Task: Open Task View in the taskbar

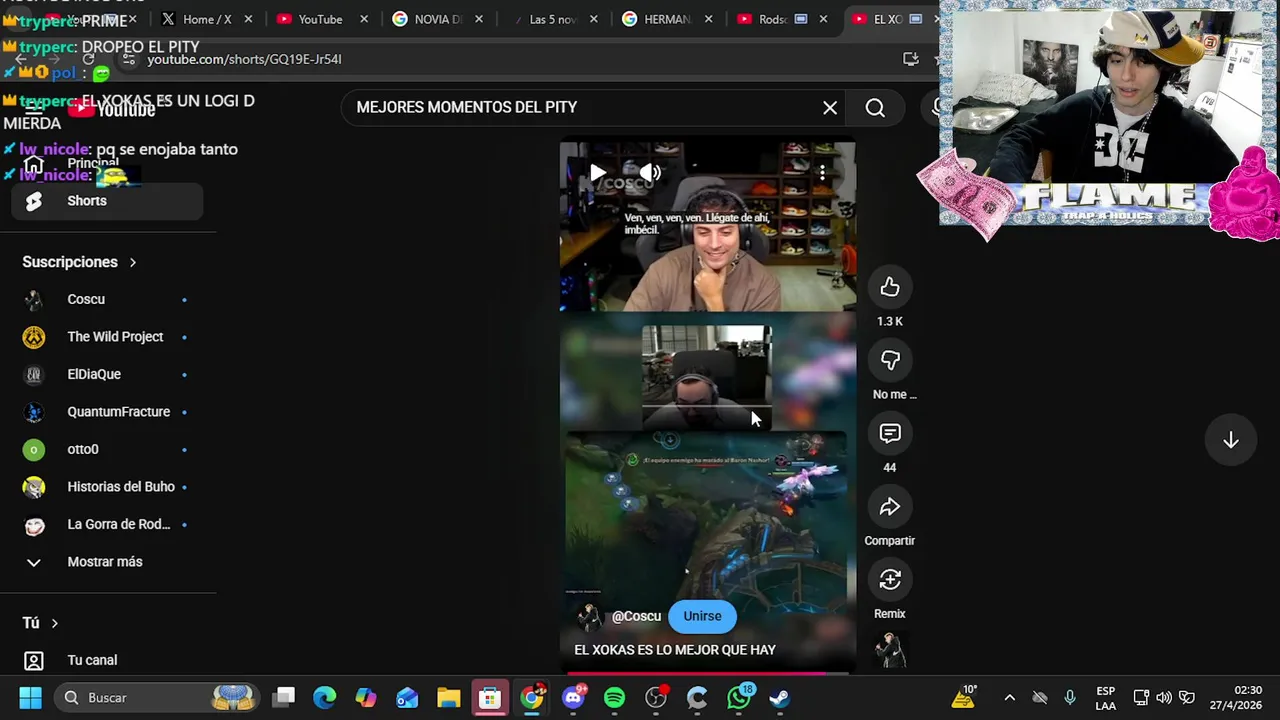Action: pyautogui.click(x=285, y=698)
